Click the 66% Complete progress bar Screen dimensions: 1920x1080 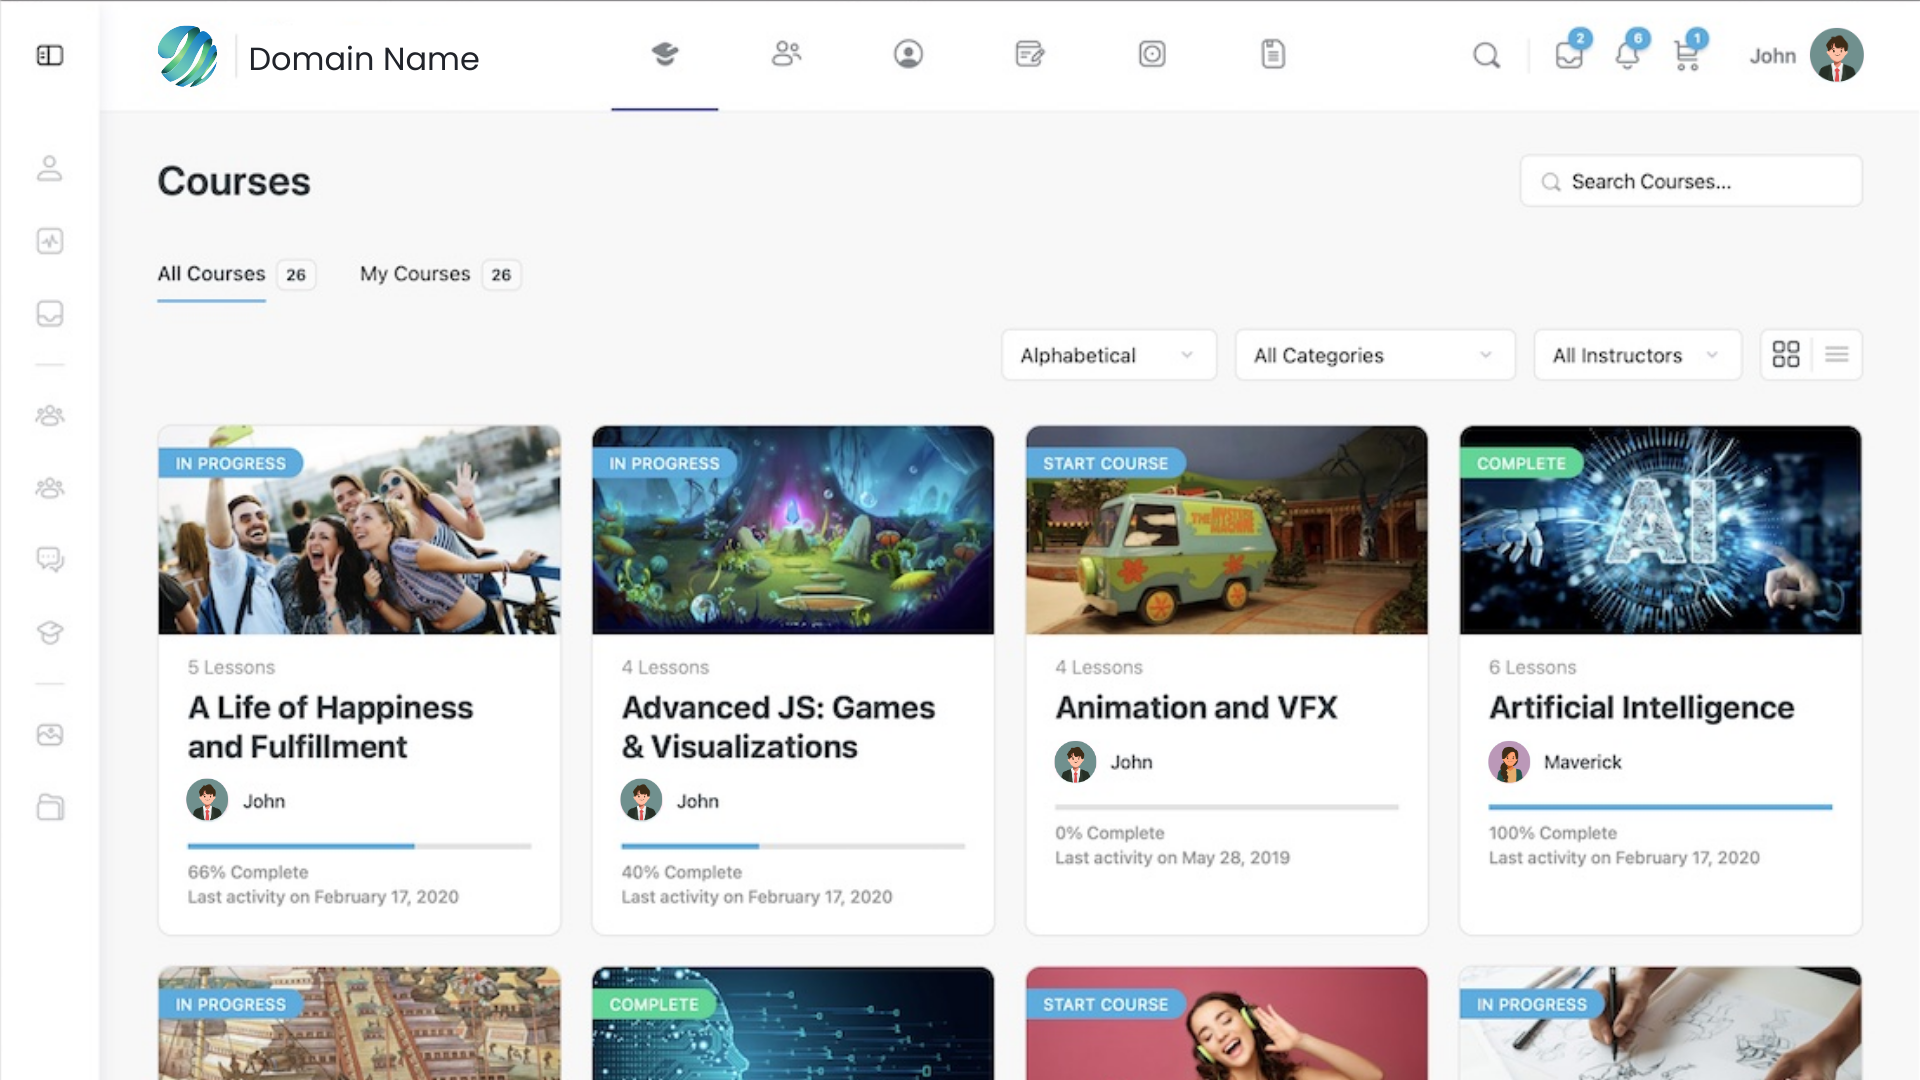point(359,846)
